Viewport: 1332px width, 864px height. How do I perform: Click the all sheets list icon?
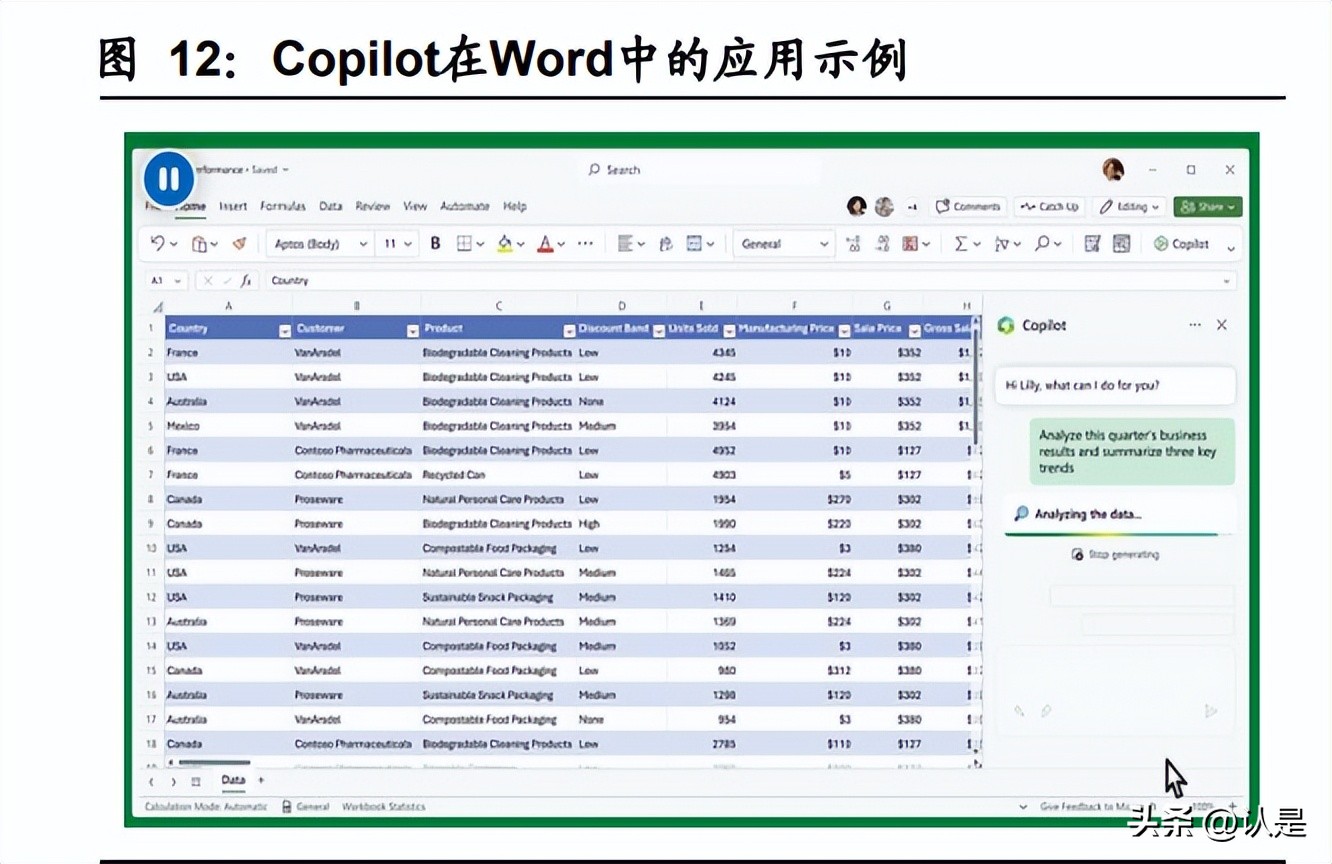click(x=196, y=781)
